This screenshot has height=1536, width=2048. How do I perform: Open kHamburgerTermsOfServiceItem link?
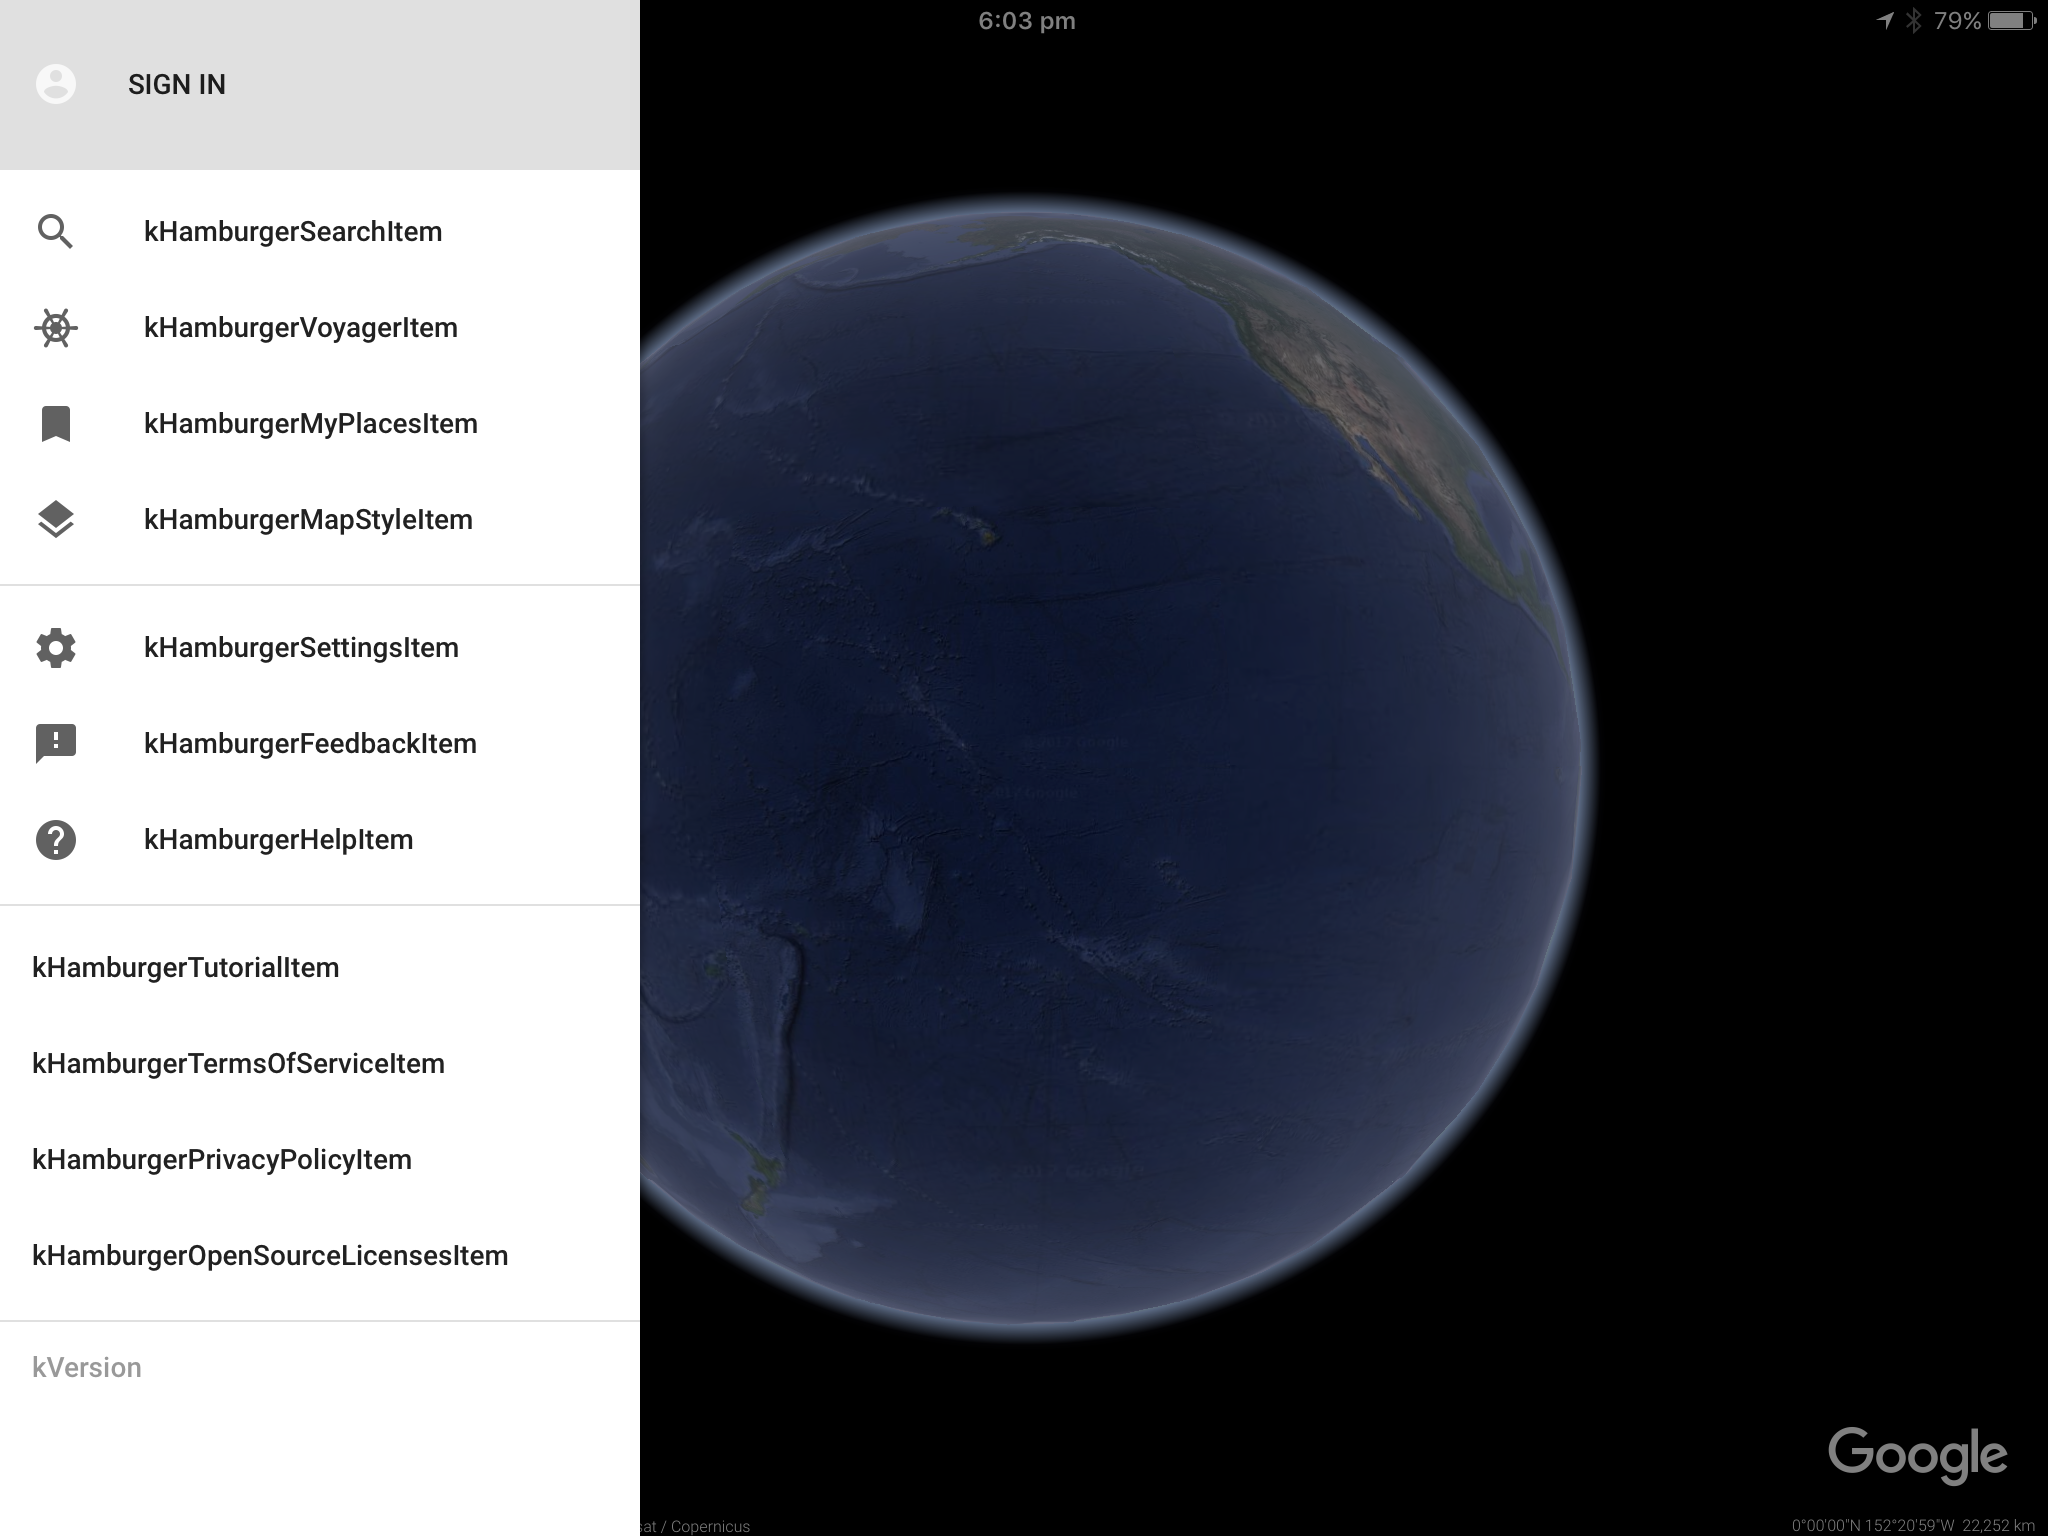(x=238, y=1064)
